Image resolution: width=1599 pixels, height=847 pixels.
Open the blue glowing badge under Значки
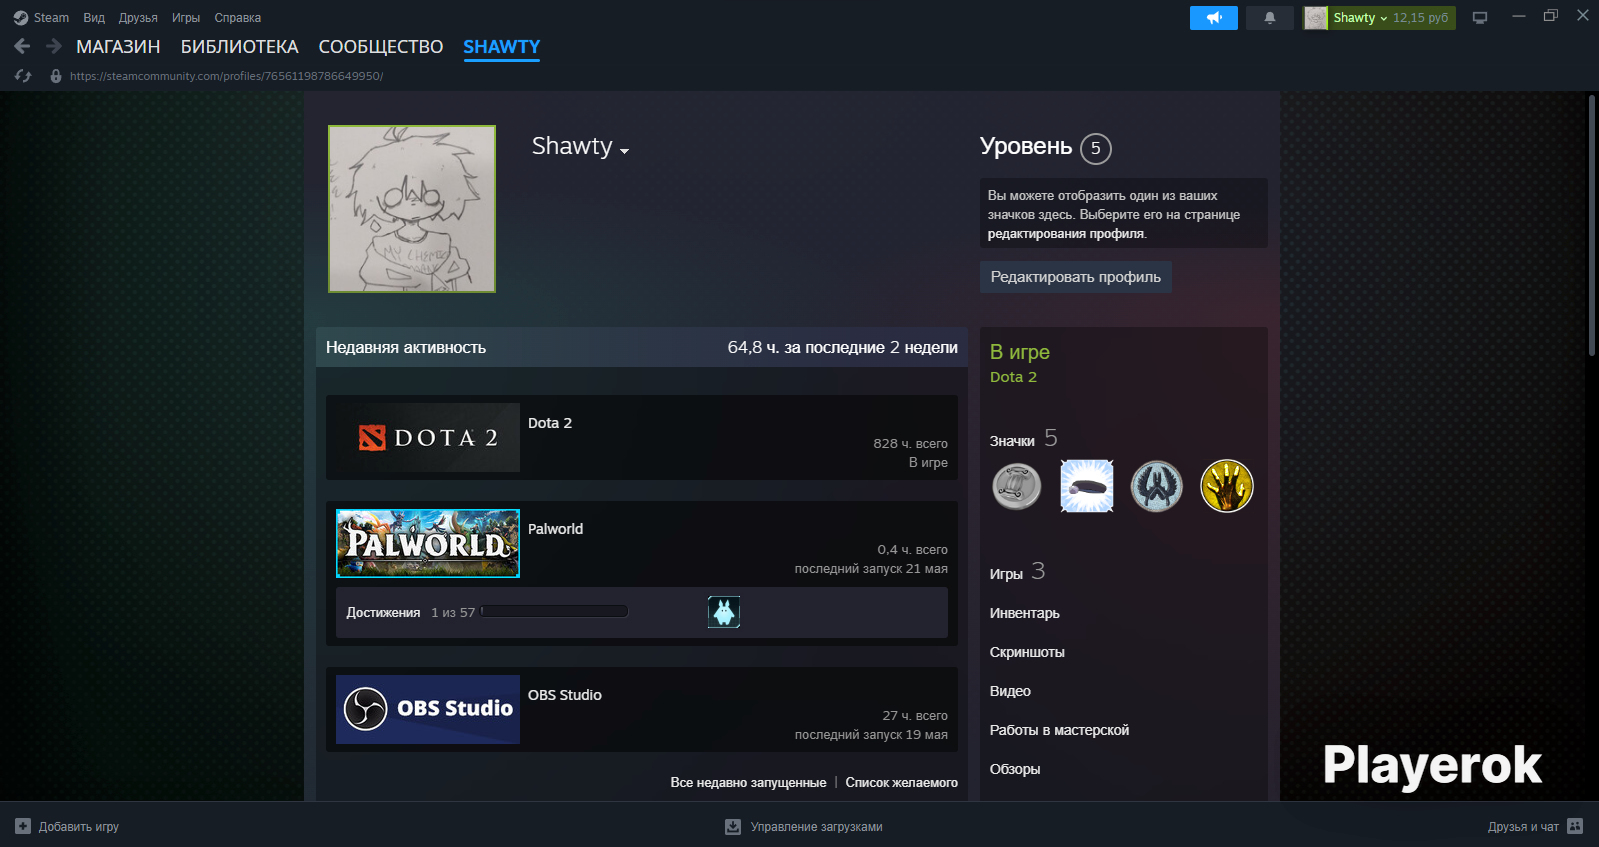(x=1087, y=486)
